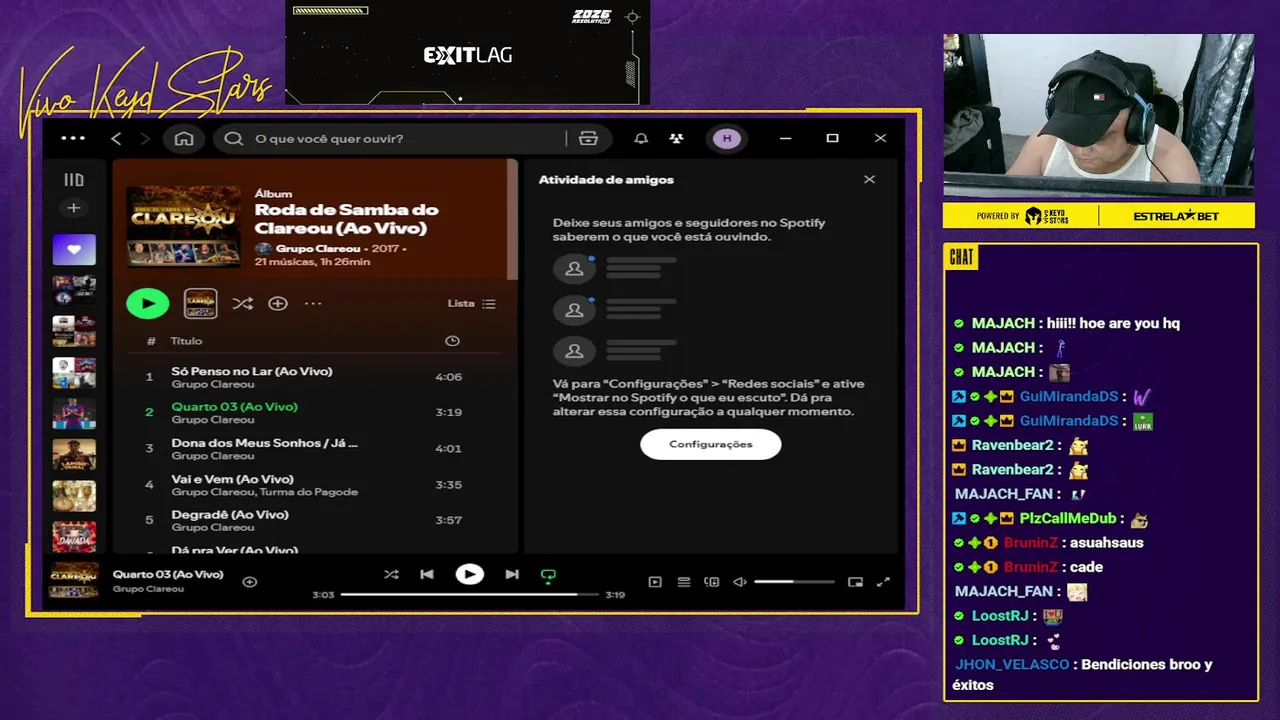Image resolution: width=1280 pixels, height=720 pixels.
Task: Close the 'Atividade de amigos' panel
Action: pos(869,180)
